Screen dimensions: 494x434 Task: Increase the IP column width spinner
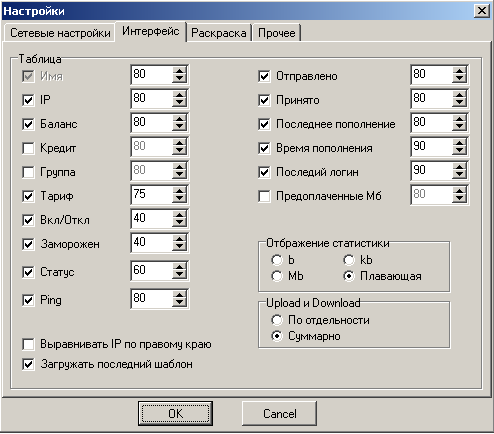click(x=179, y=95)
